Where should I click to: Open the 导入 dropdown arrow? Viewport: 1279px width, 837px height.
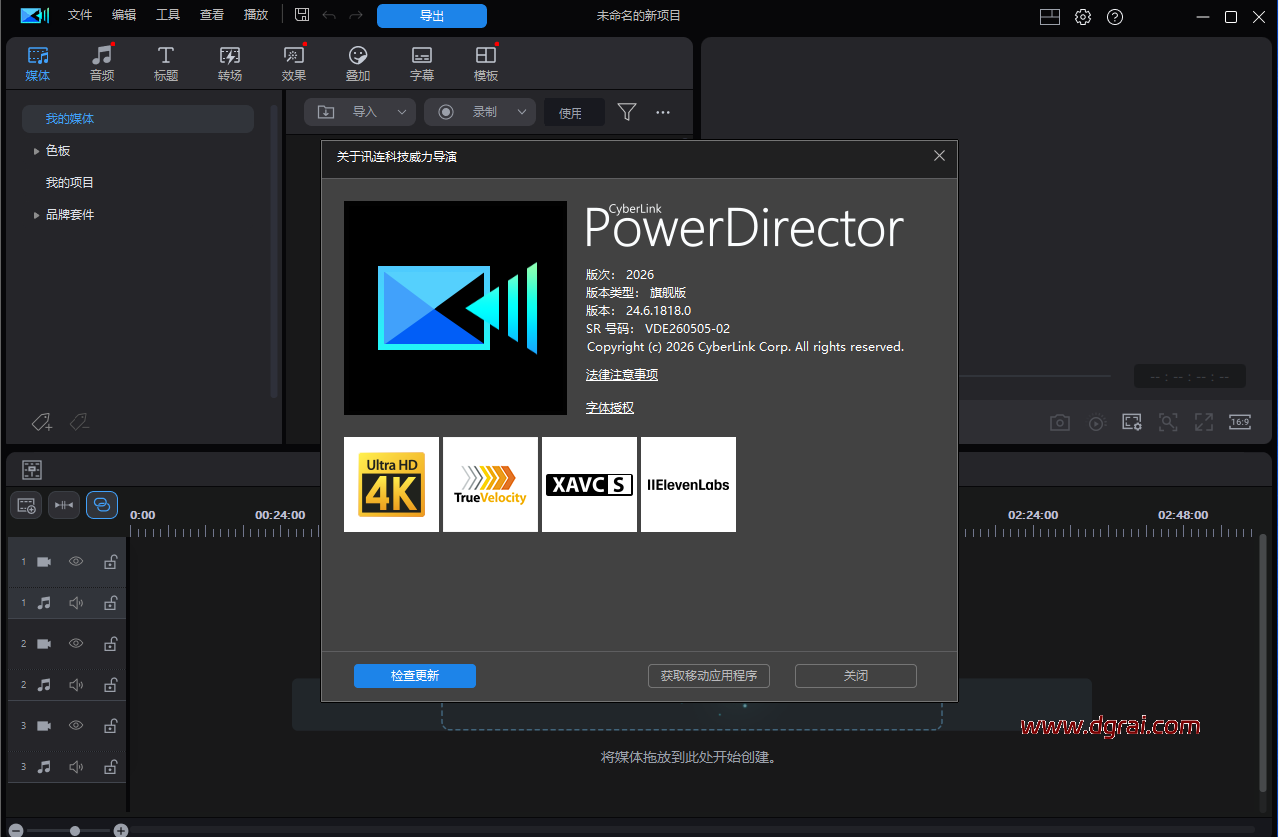click(402, 112)
